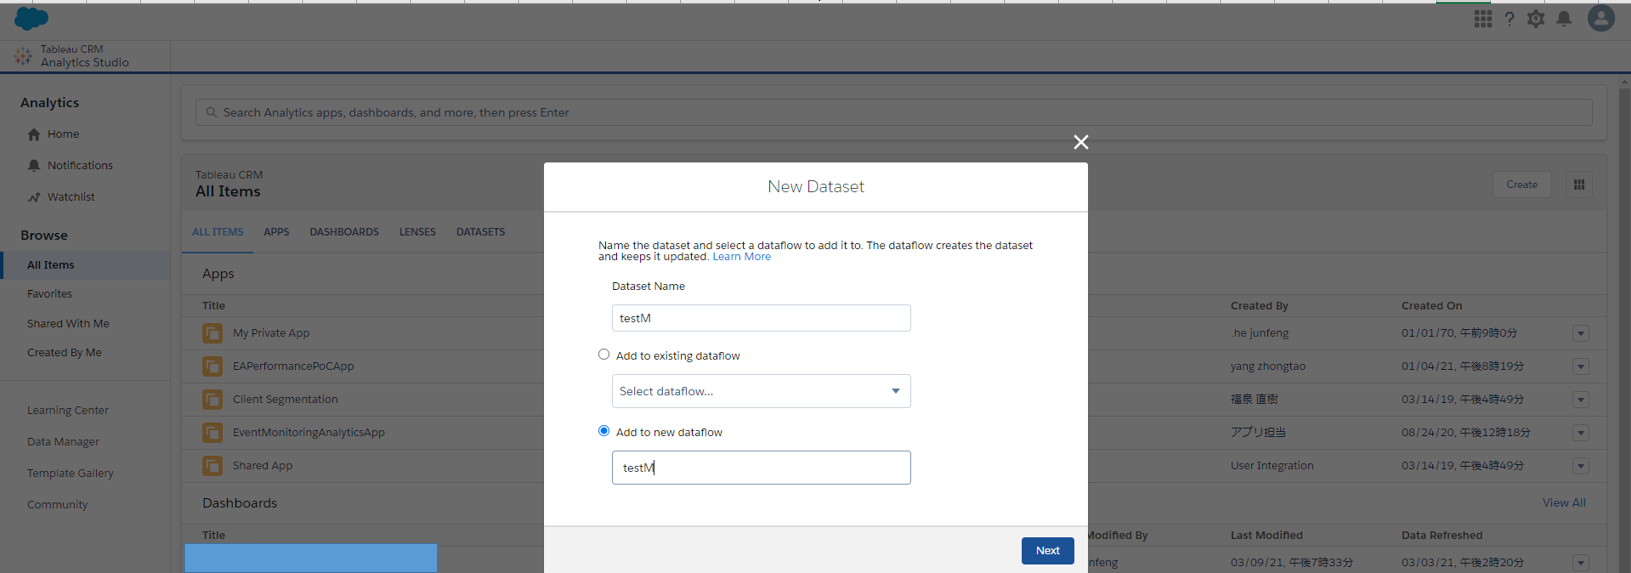Open the EAPerformancePoCApp title
This screenshot has height=573, width=1631.
tap(293, 366)
